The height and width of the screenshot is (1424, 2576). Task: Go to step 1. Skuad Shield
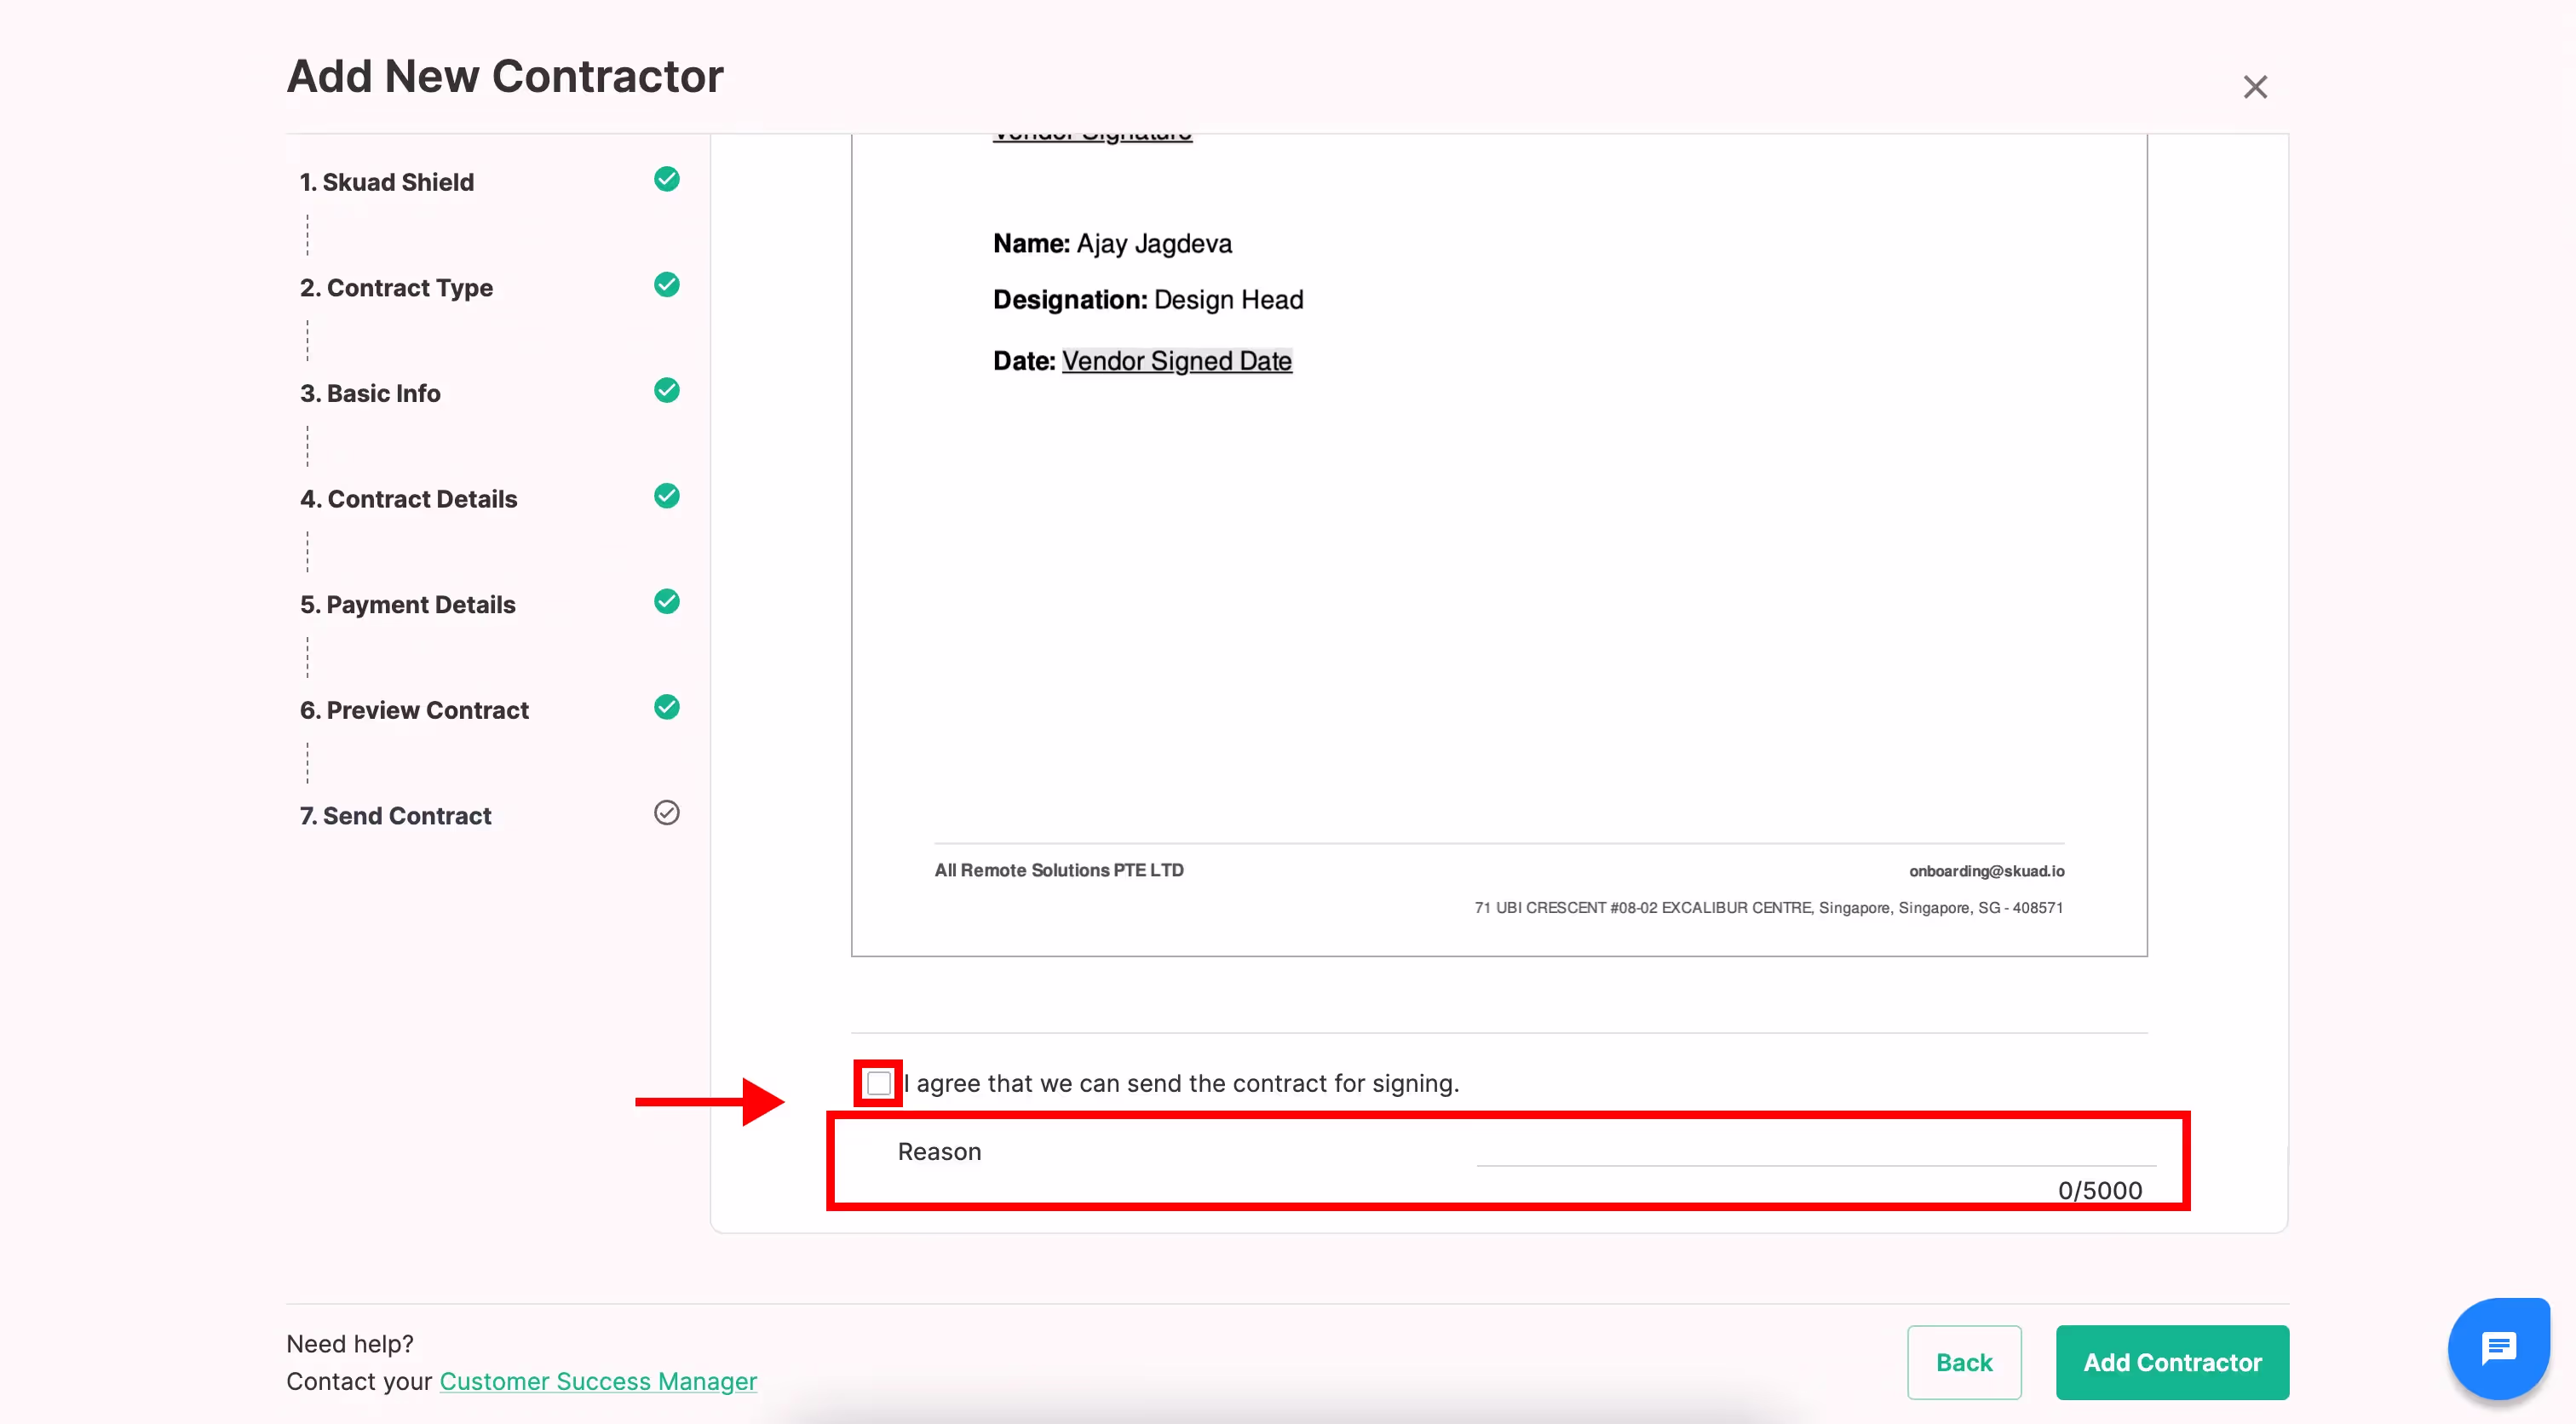[387, 182]
